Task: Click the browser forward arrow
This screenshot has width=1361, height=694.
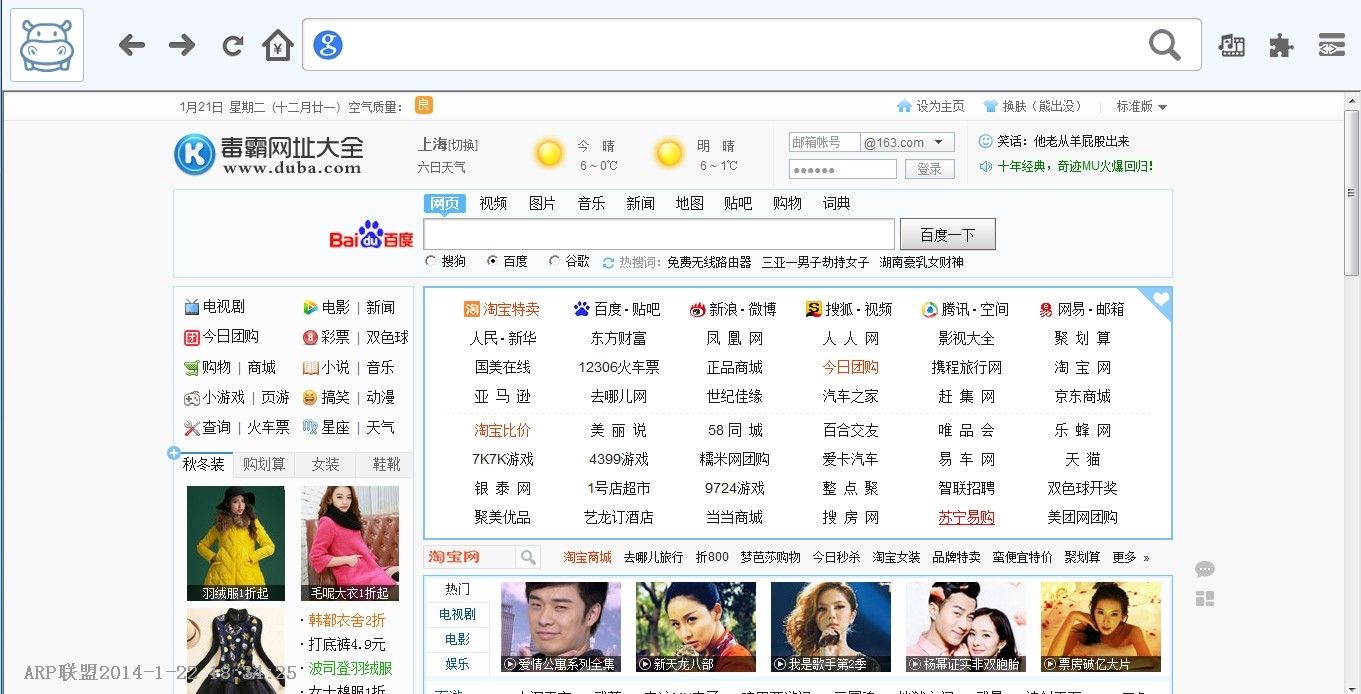Action: [182, 45]
